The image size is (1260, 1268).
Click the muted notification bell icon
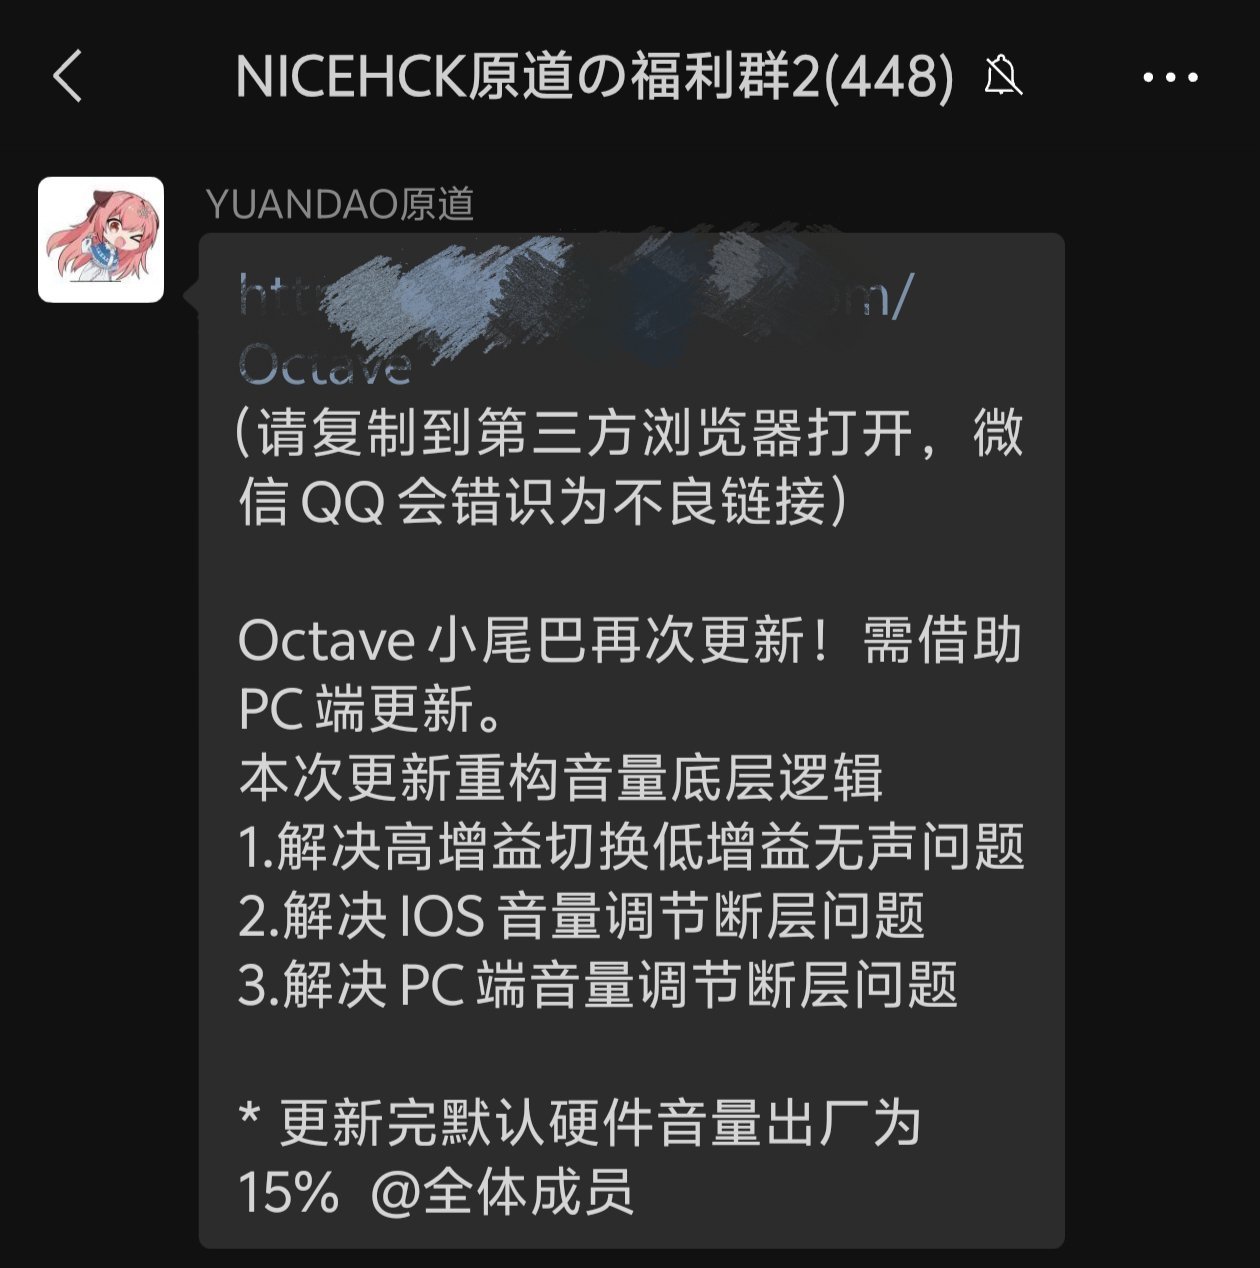coord(1003,76)
